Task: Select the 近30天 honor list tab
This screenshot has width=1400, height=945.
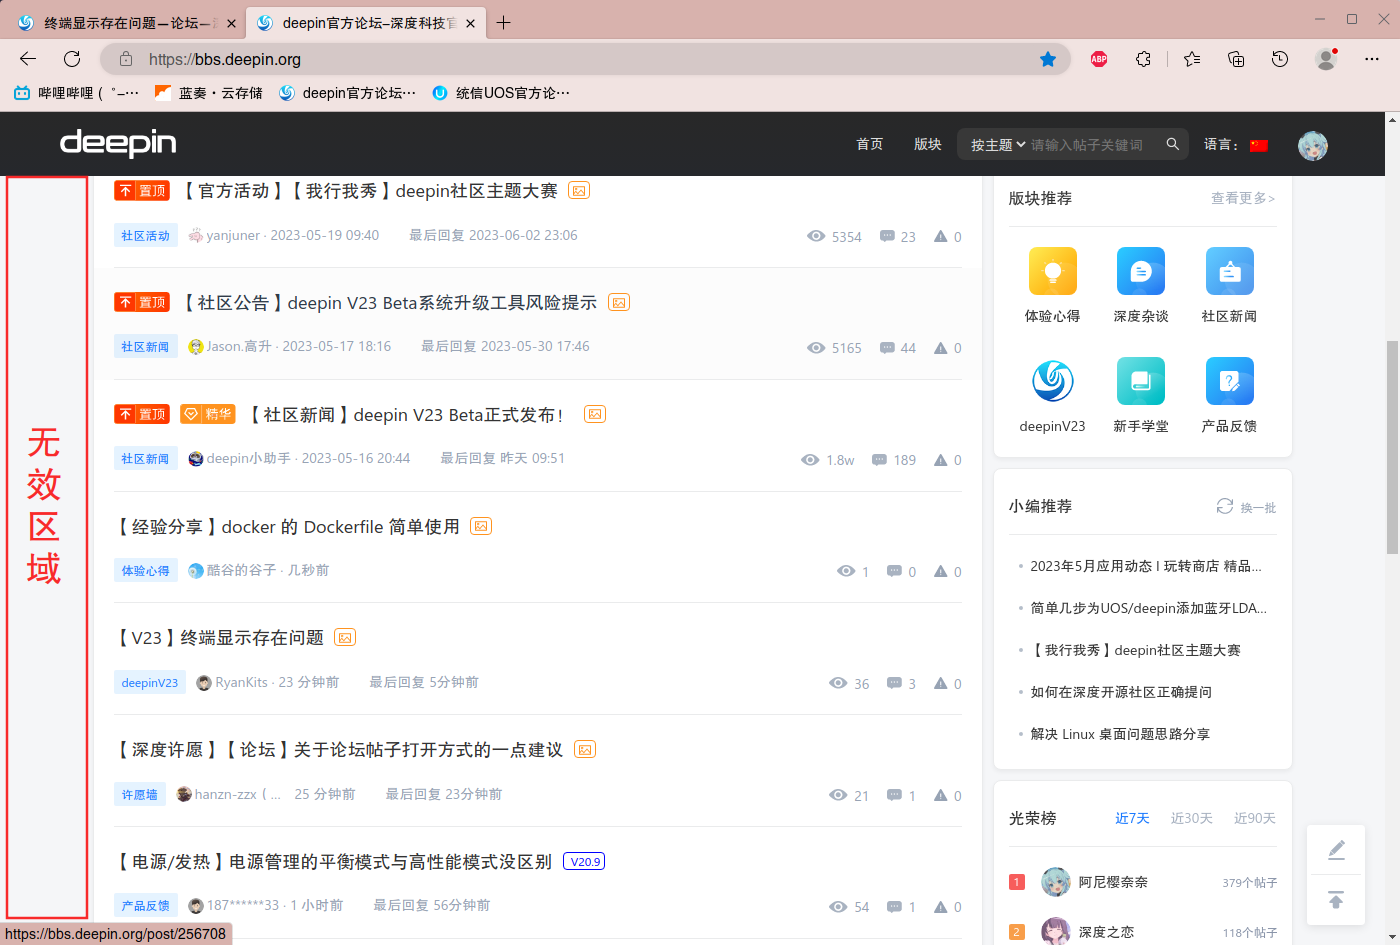Action: coord(1192,818)
